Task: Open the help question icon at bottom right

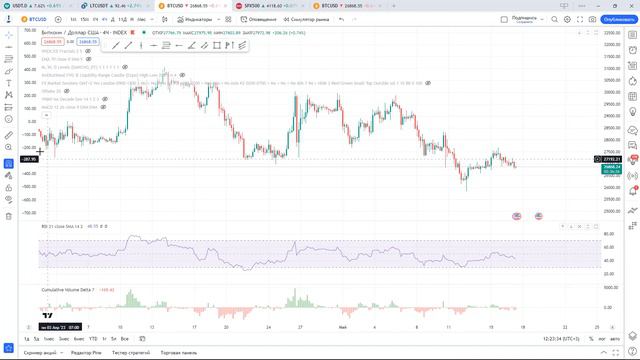Action: [x=632, y=351]
